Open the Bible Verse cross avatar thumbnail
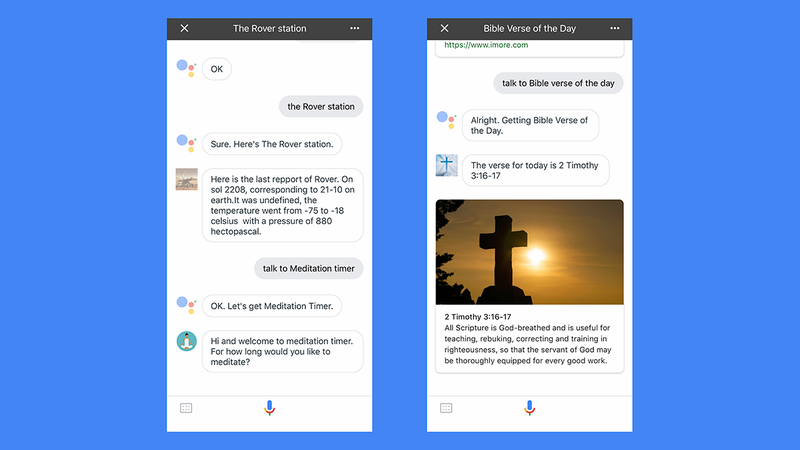 [446, 165]
